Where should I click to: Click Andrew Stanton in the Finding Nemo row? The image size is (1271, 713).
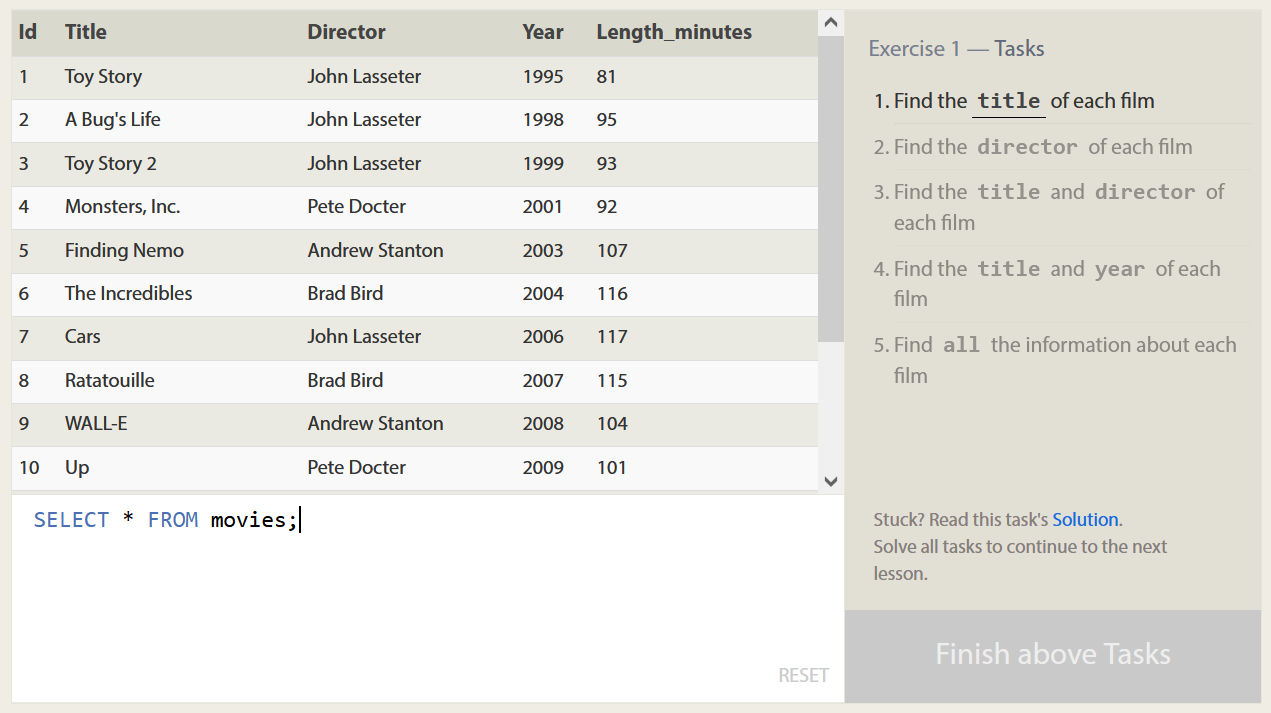click(375, 250)
